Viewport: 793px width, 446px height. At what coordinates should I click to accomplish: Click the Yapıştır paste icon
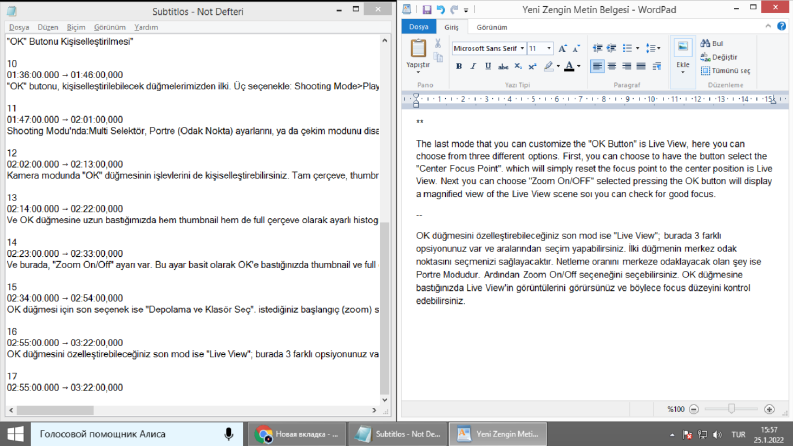coord(418,49)
